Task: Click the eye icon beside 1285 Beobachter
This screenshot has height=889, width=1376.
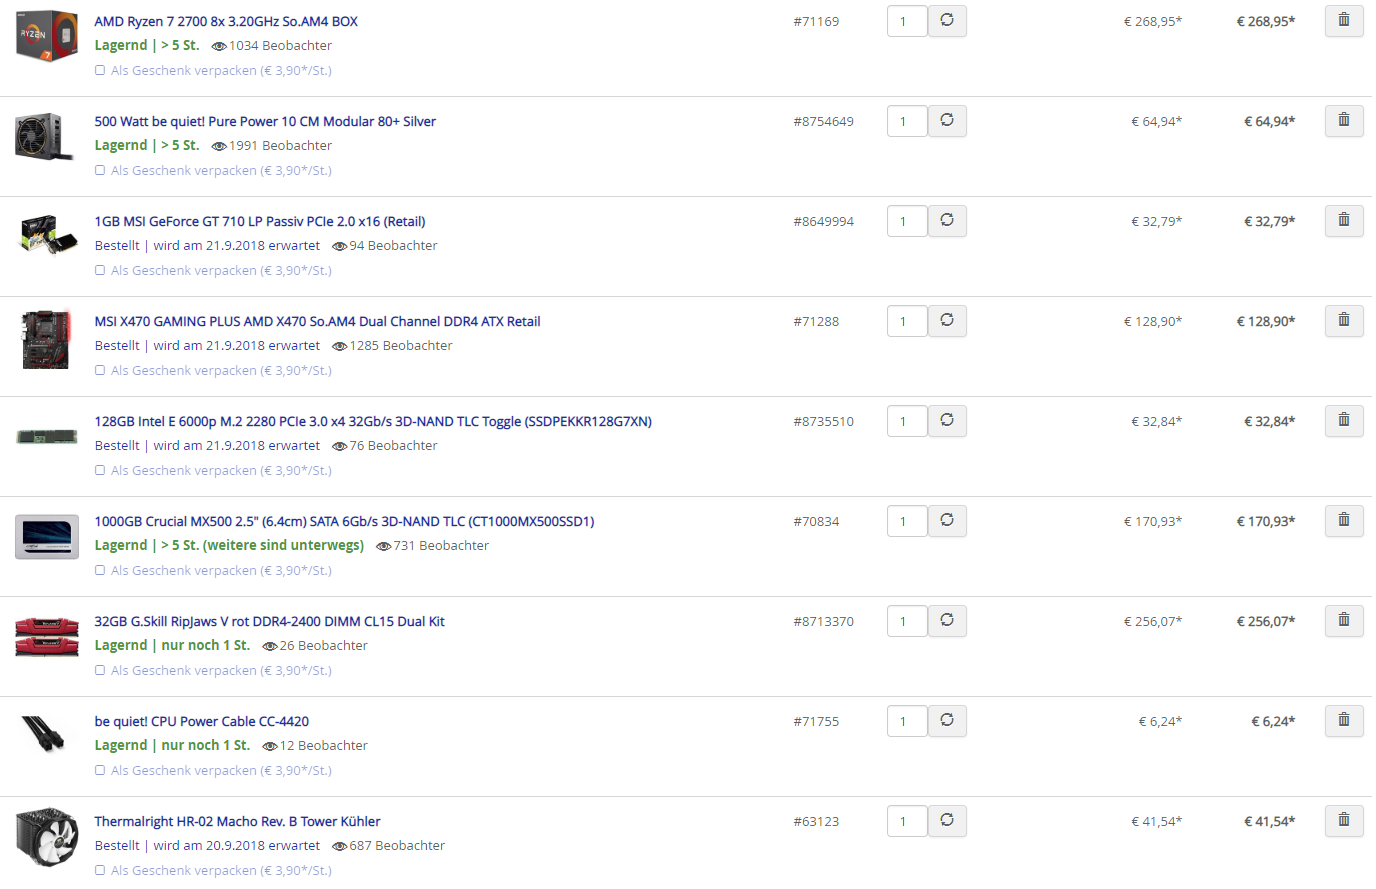Action: tap(340, 346)
